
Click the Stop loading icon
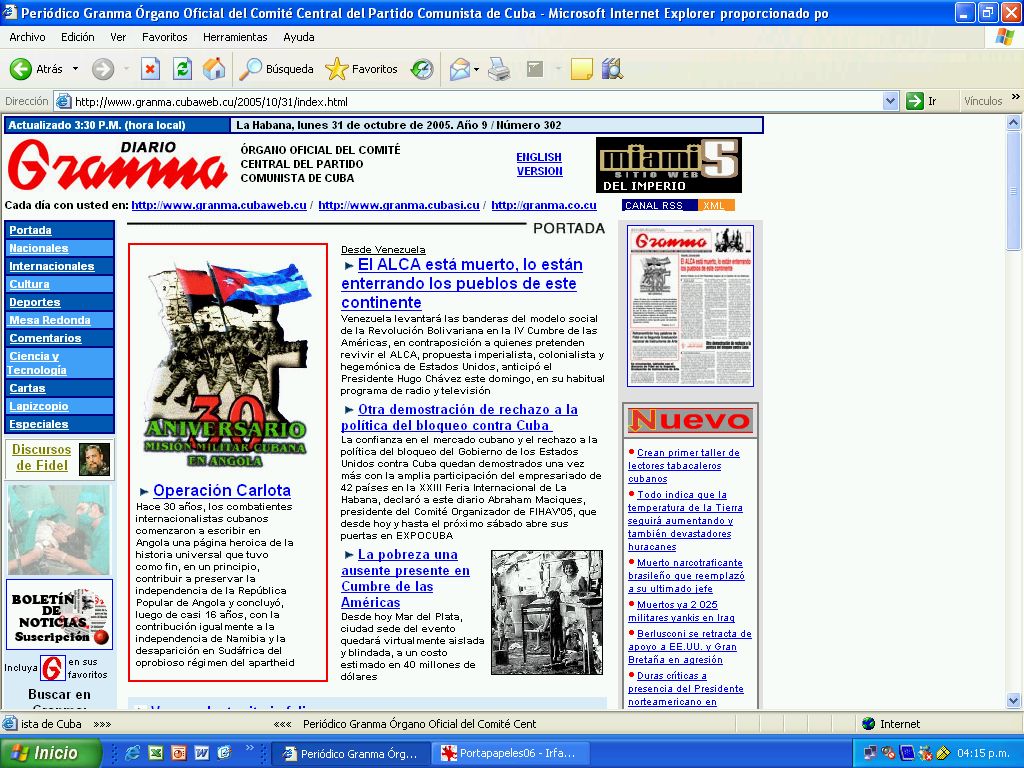tap(150, 69)
